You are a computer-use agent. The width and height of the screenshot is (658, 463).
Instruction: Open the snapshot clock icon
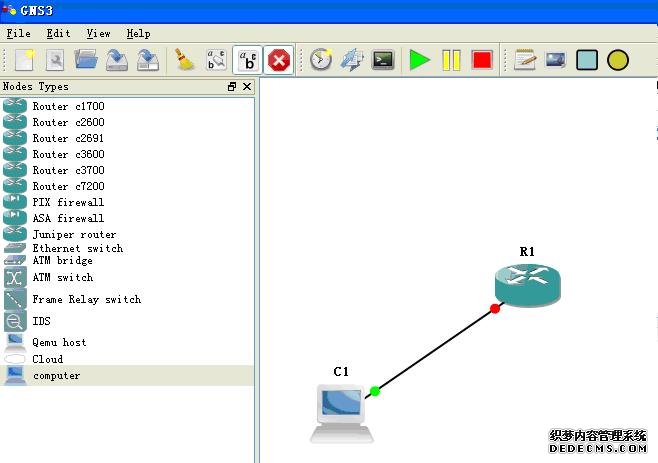pos(321,60)
